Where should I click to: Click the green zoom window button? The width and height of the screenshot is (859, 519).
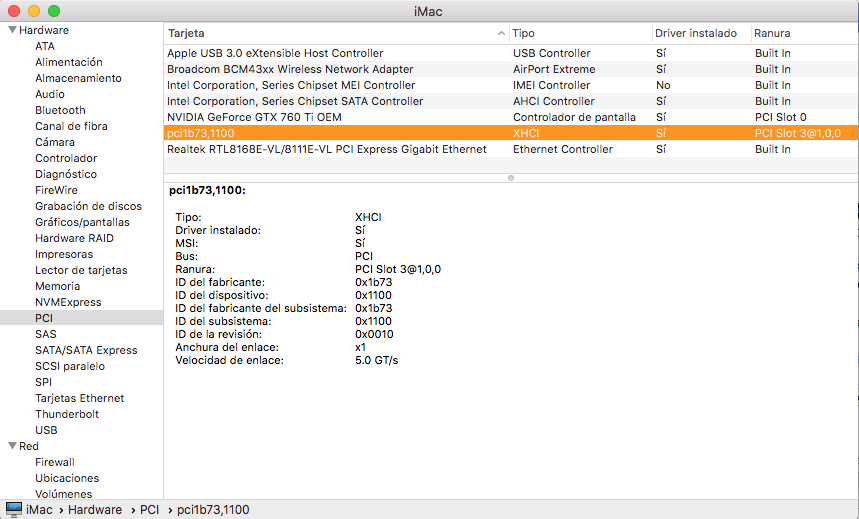pos(54,11)
